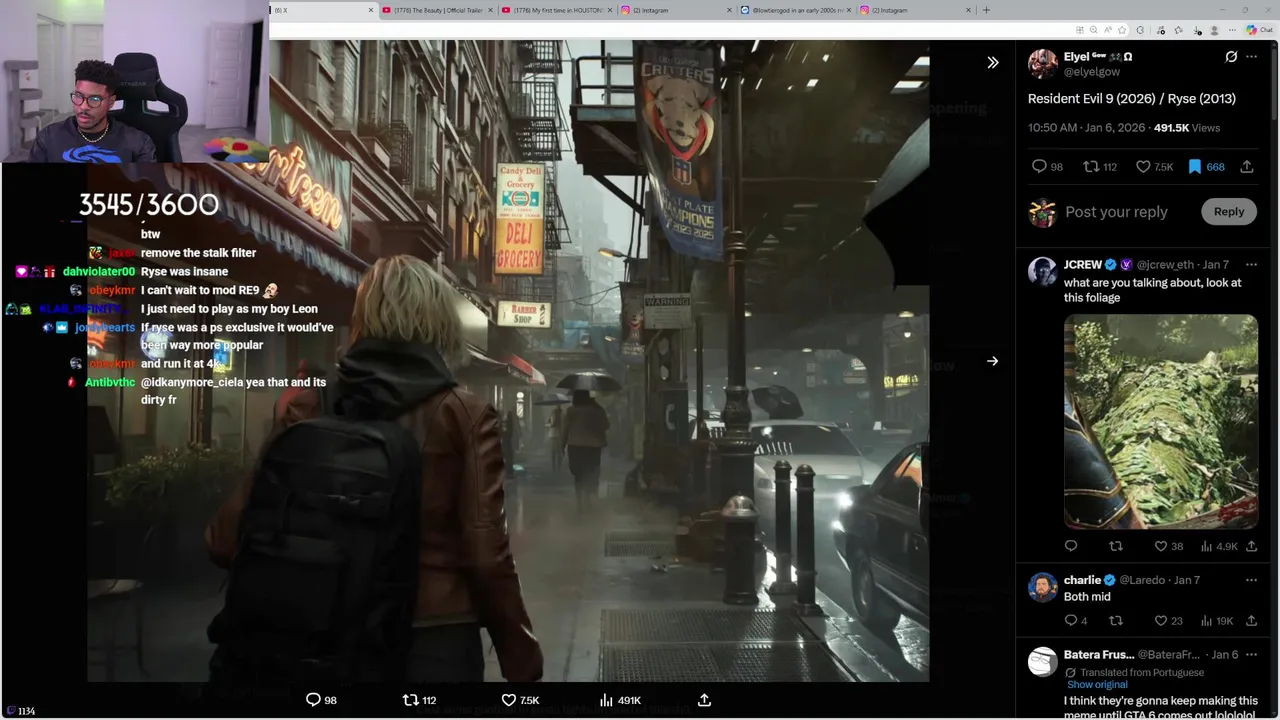
Task: Open a new browser tab
Action: tap(986, 10)
